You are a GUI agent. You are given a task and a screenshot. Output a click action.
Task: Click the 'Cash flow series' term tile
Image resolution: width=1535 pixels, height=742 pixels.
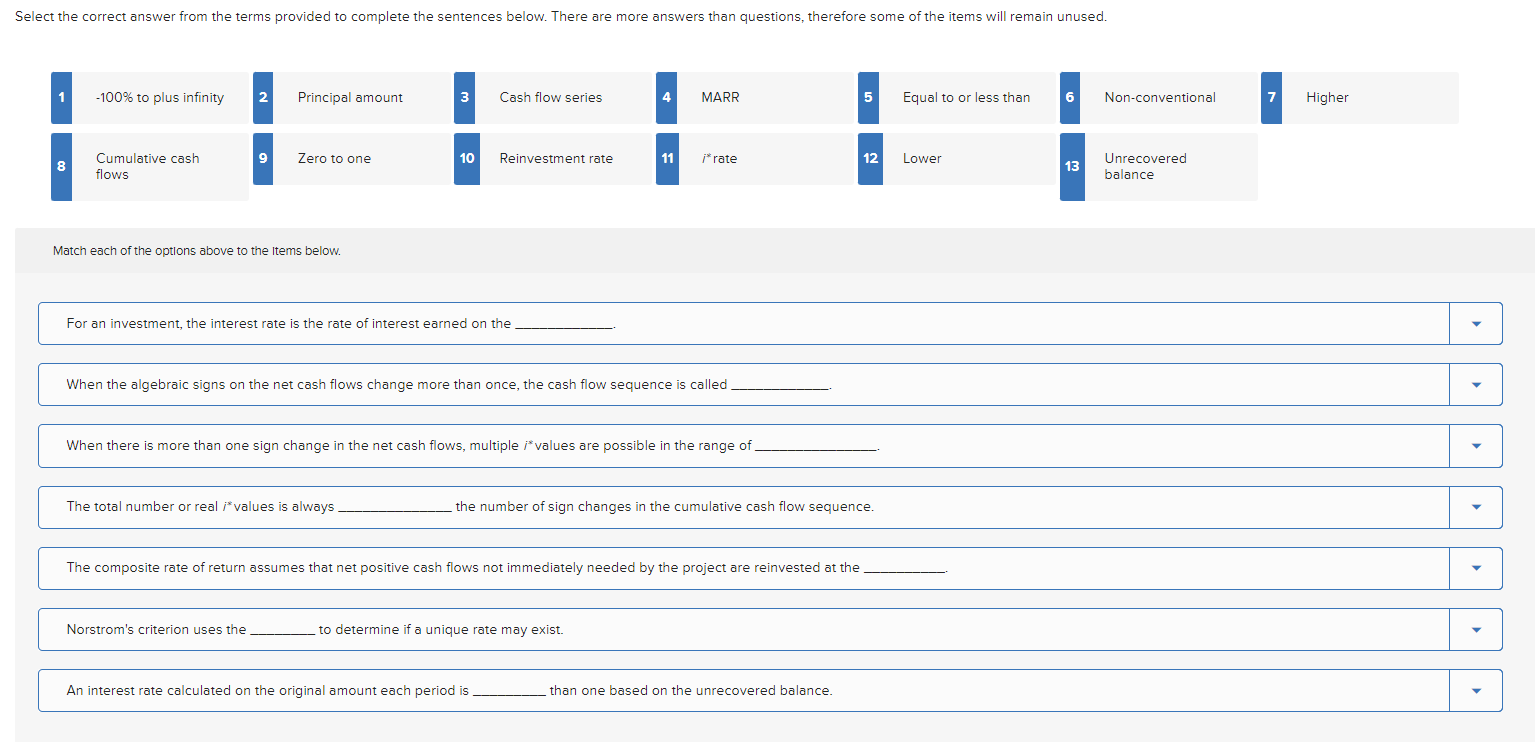click(551, 97)
